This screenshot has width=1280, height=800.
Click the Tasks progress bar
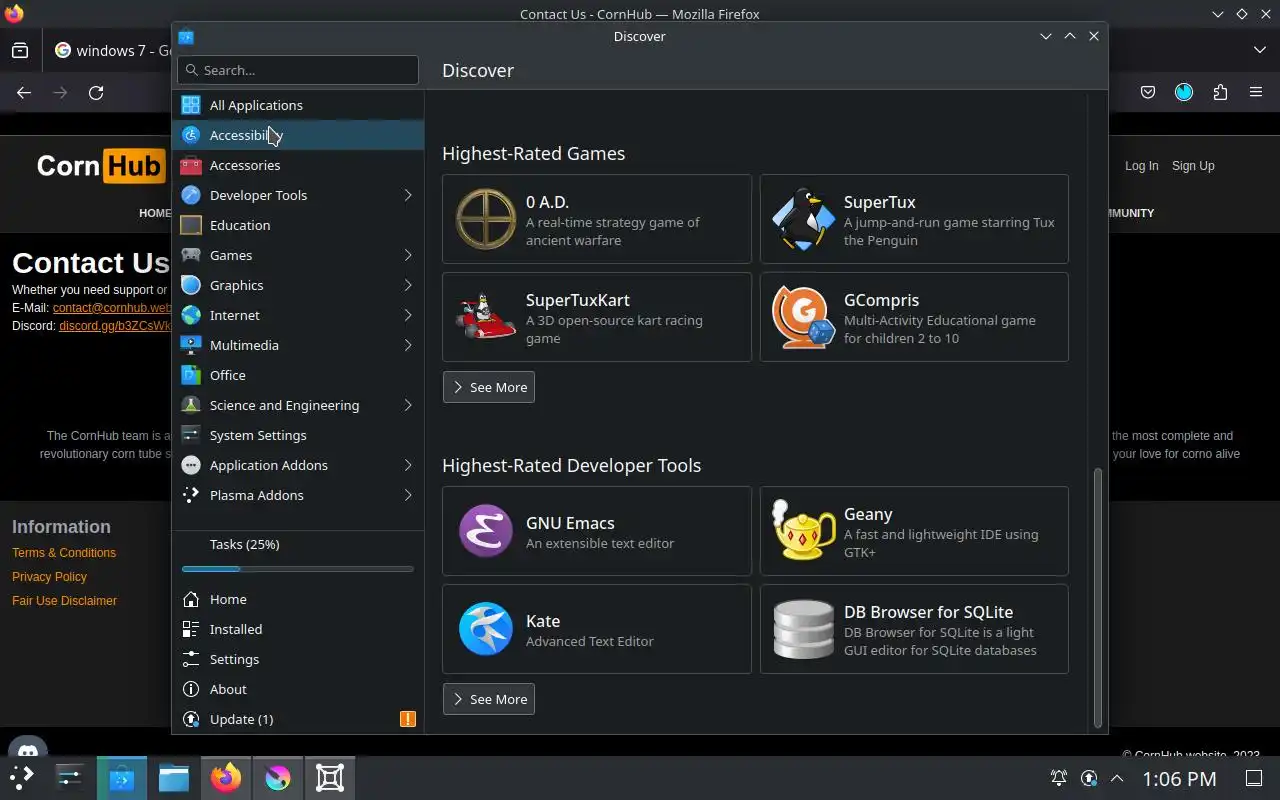coord(298,569)
